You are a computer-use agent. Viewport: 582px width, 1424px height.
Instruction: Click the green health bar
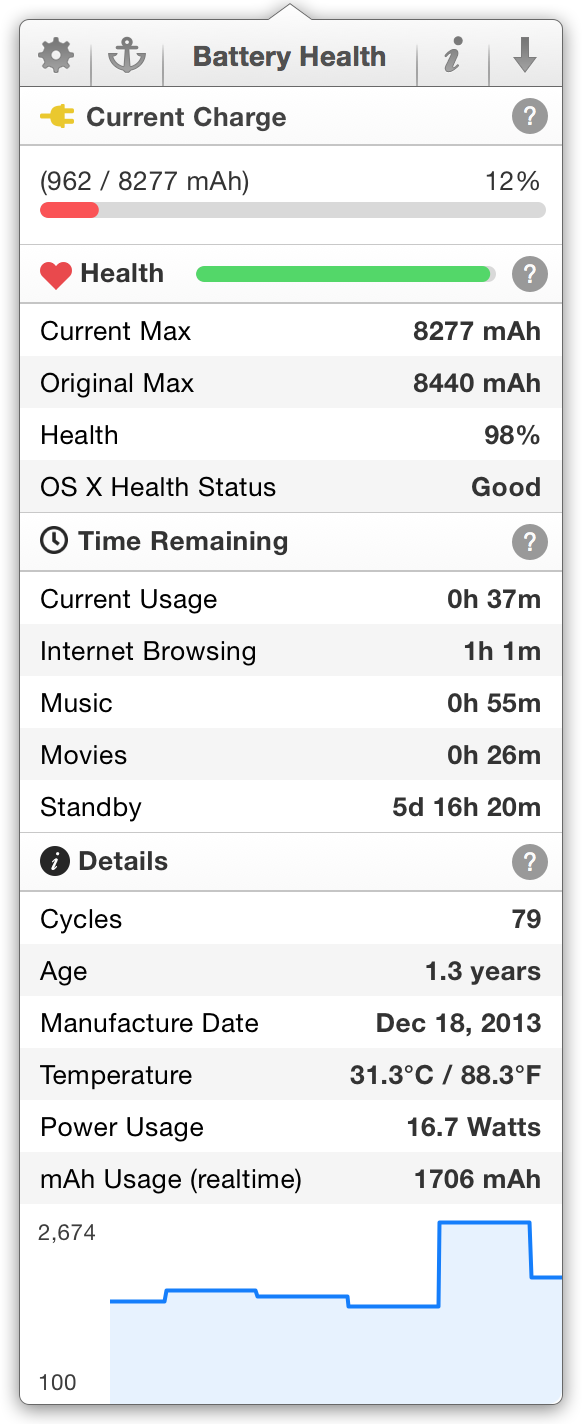346,274
